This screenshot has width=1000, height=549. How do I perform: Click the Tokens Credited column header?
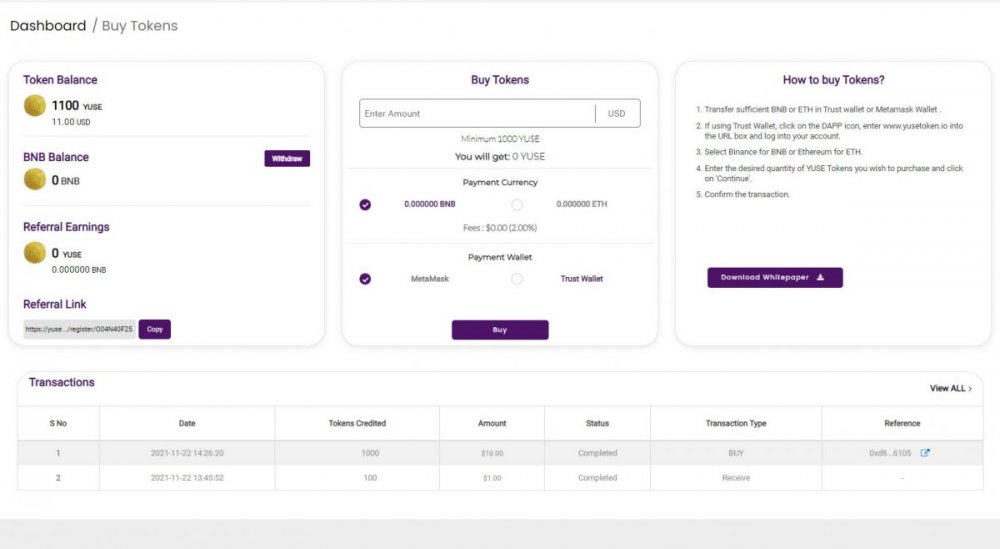[357, 423]
